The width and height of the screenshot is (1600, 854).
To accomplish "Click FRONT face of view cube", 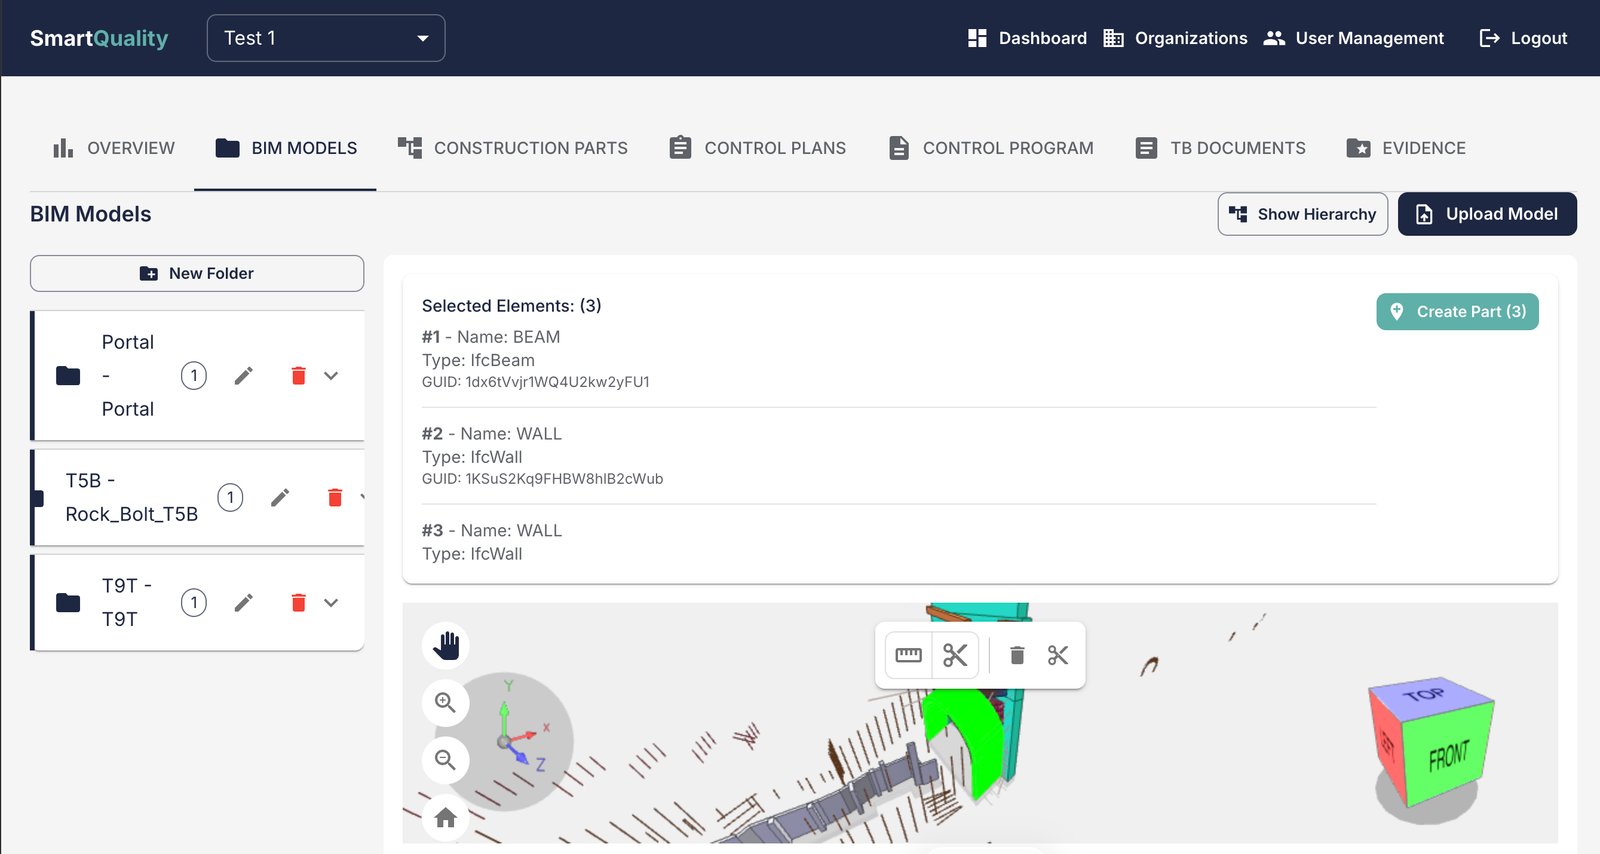I will (1448, 755).
